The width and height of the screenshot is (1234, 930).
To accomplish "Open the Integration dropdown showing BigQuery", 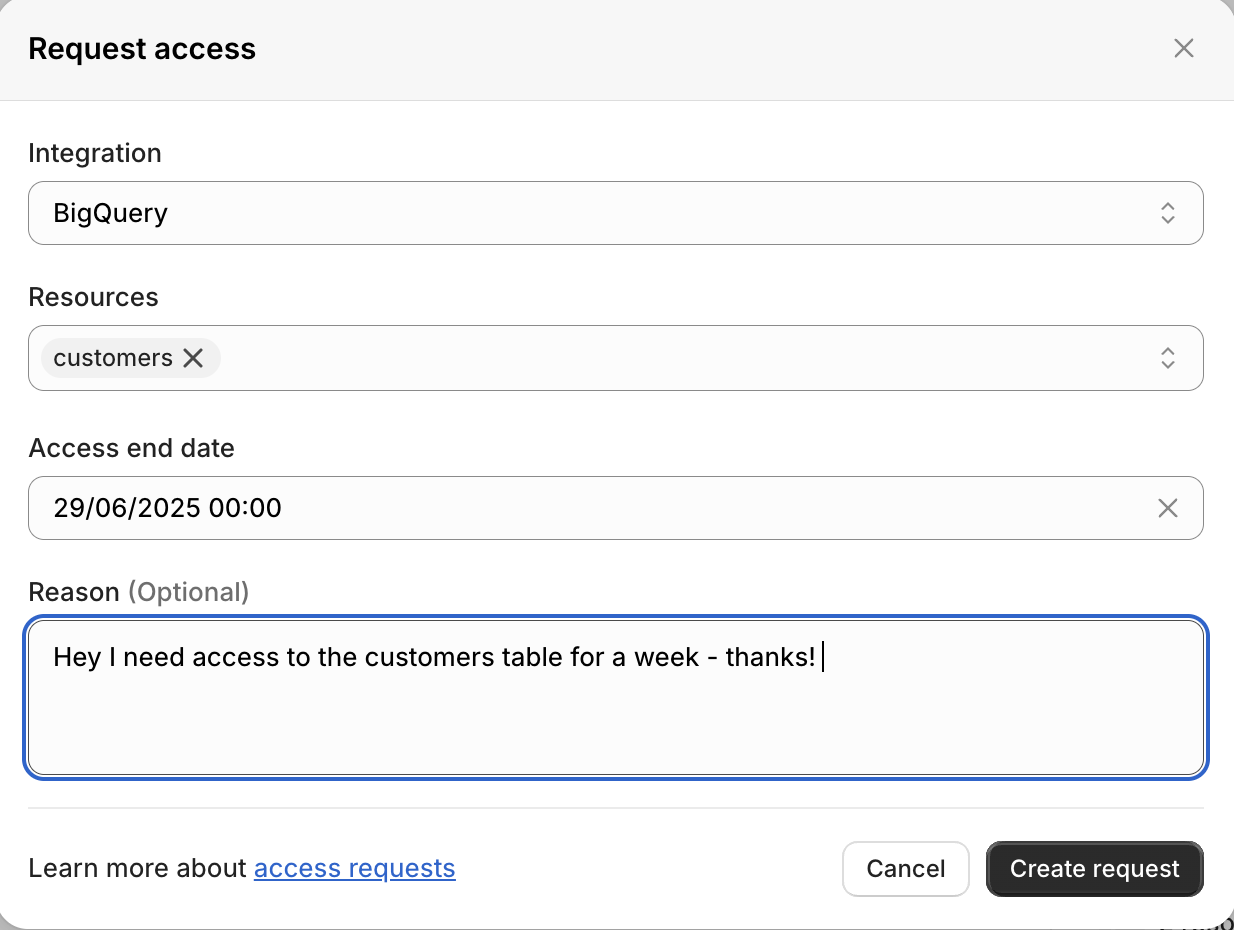I will pos(600,213).
